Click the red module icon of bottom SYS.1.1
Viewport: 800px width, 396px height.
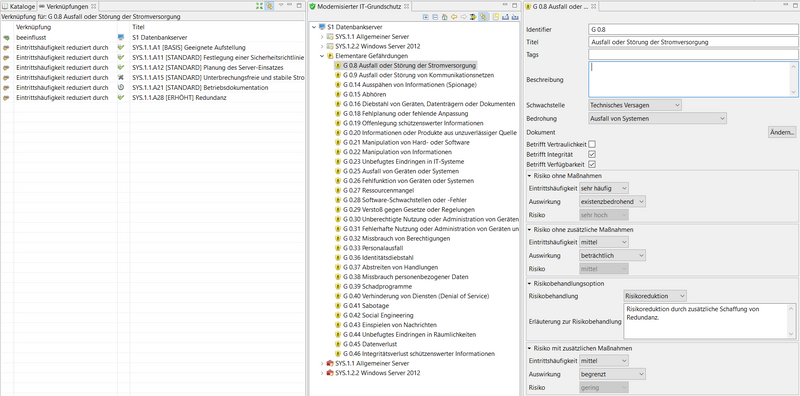[330, 363]
